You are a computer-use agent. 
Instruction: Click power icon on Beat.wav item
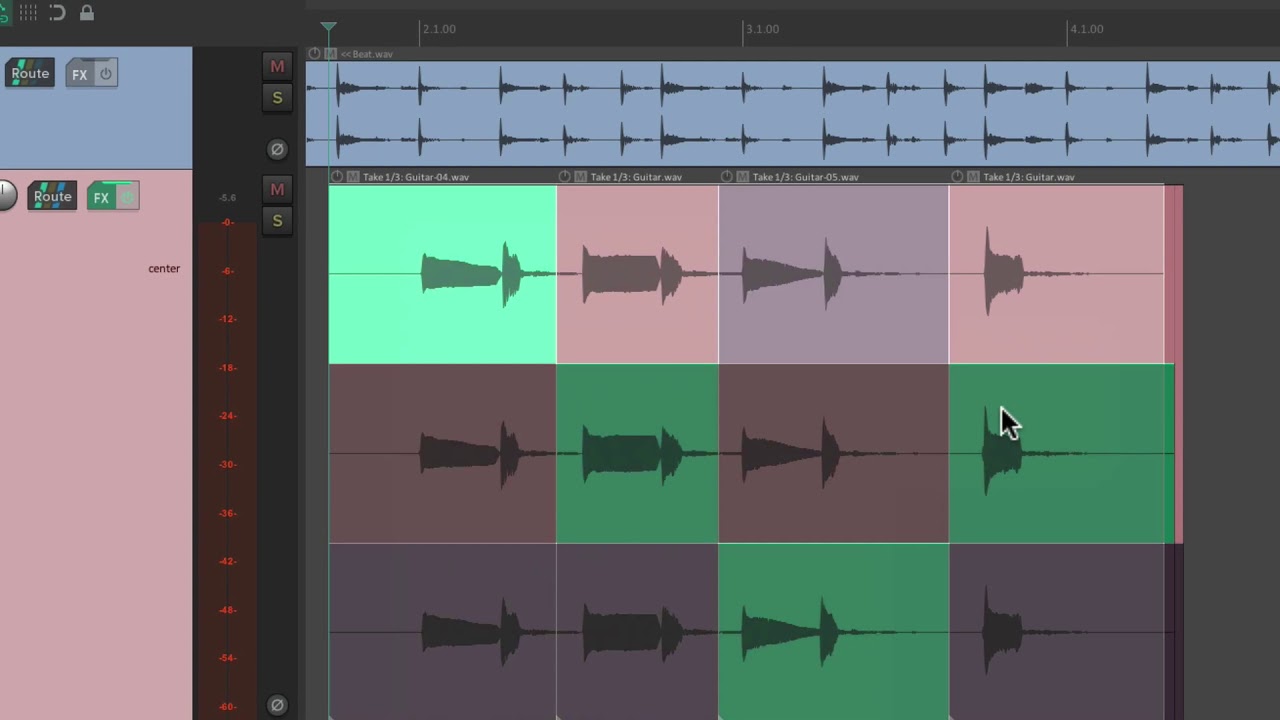click(314, 54)
